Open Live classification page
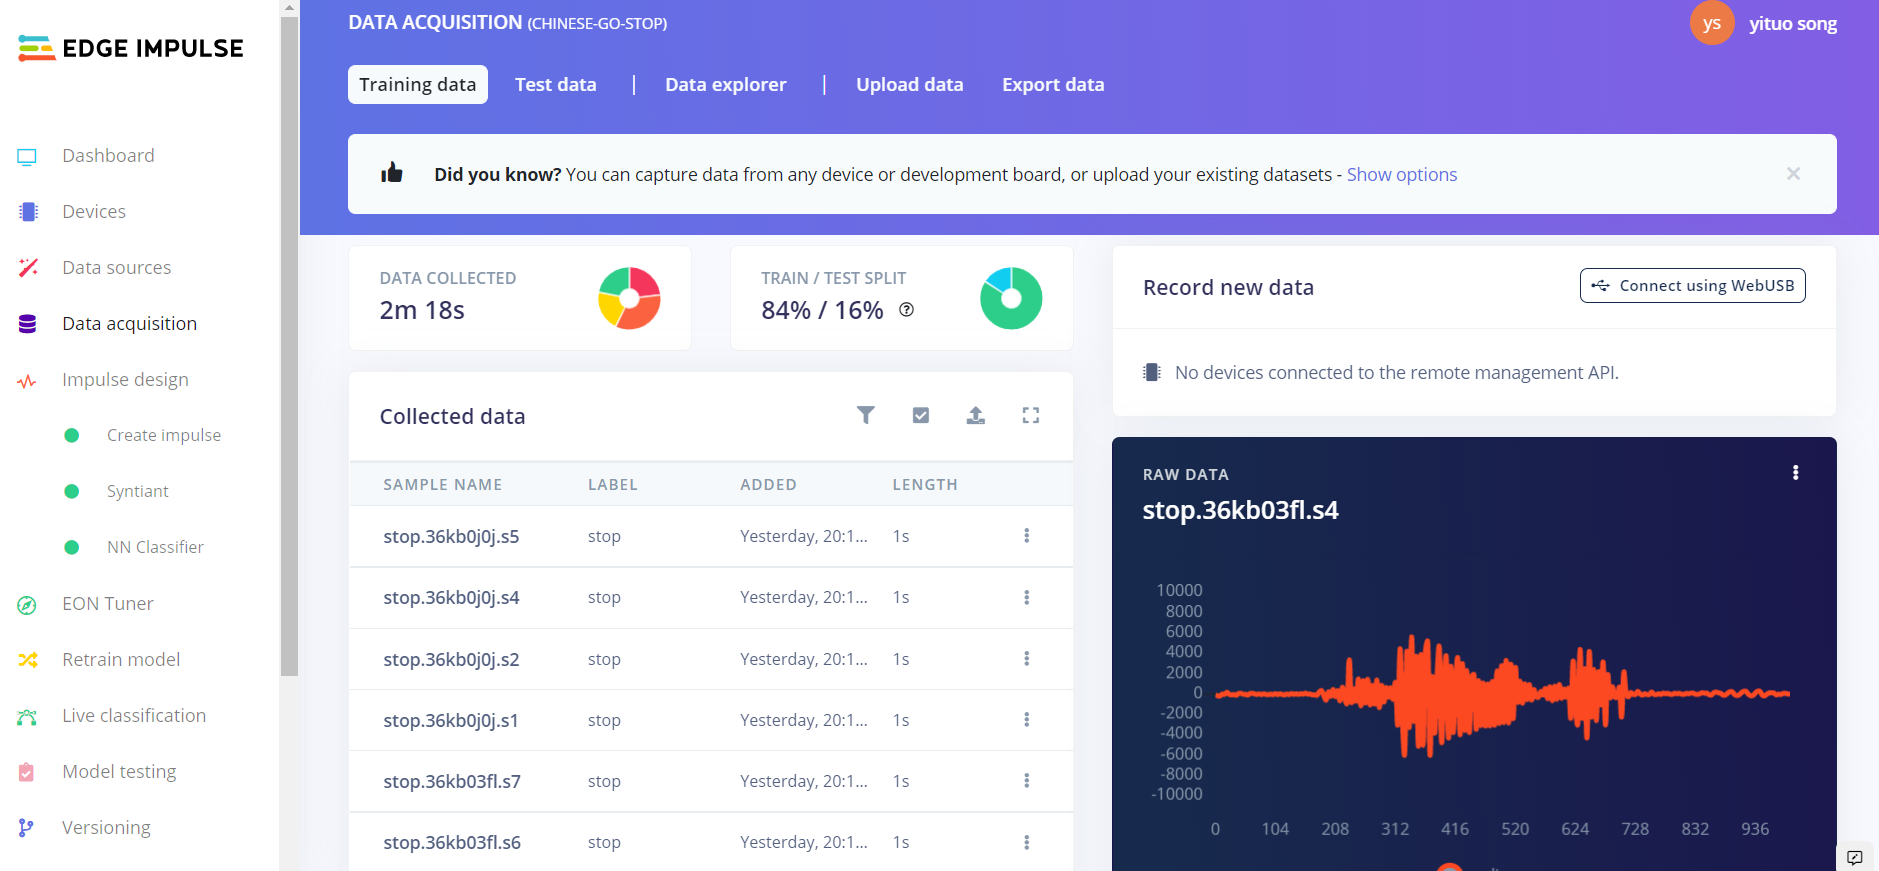The height and width of the screenshot is (871, 1879). pyautogui.click(x=134, y=716)
